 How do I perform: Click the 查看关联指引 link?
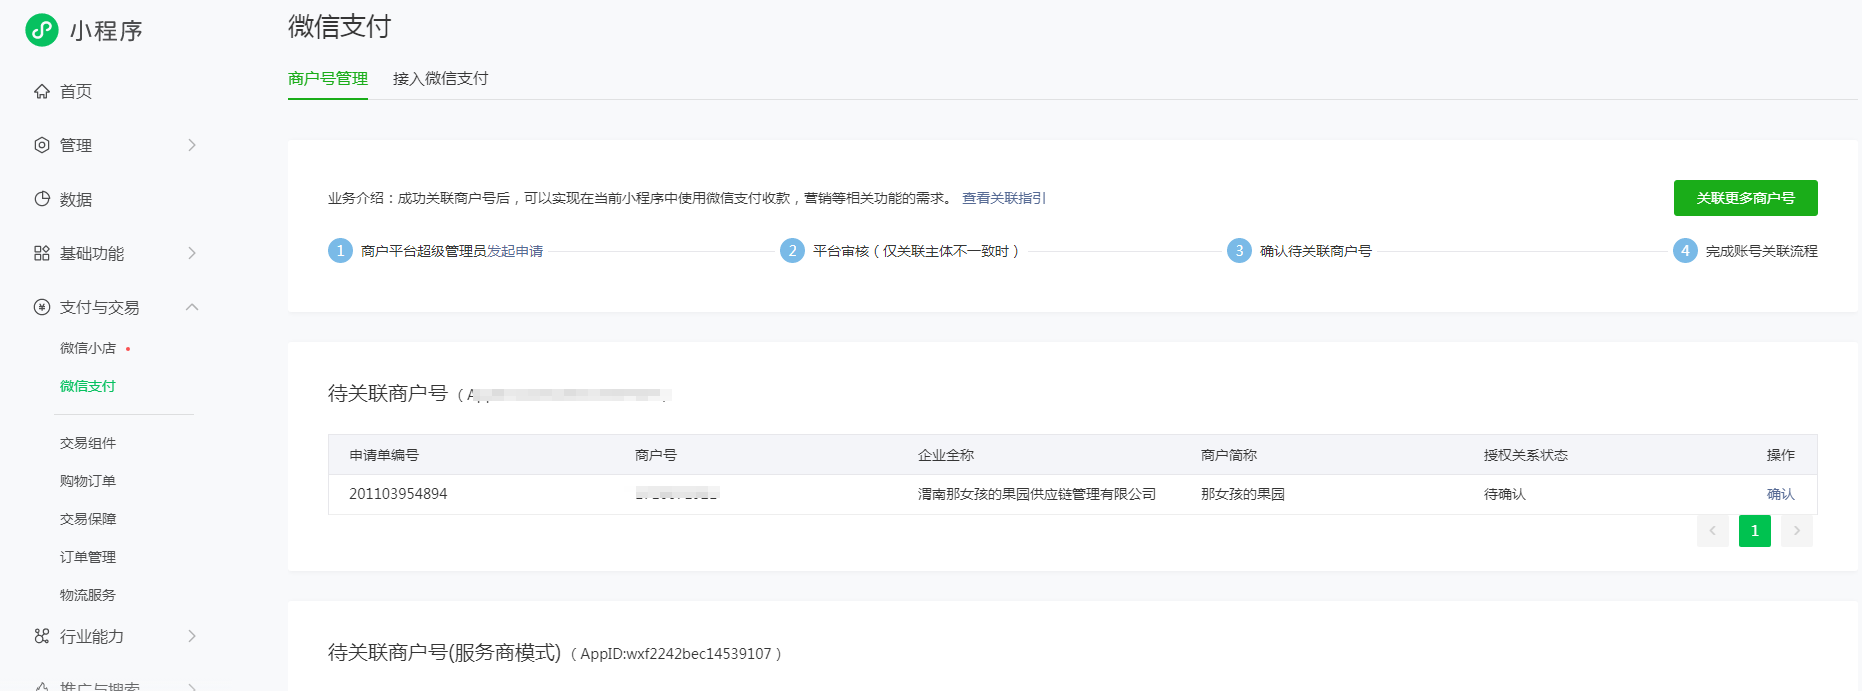(1004, 198)
